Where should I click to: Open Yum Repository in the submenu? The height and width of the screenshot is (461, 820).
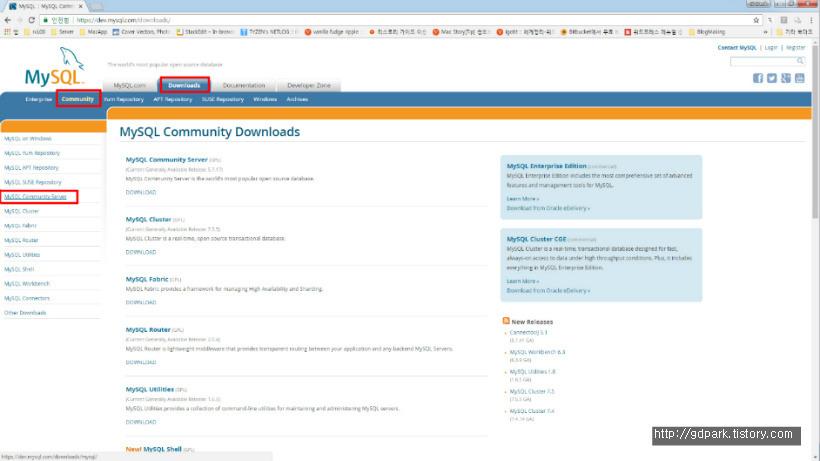pos(123,99)
